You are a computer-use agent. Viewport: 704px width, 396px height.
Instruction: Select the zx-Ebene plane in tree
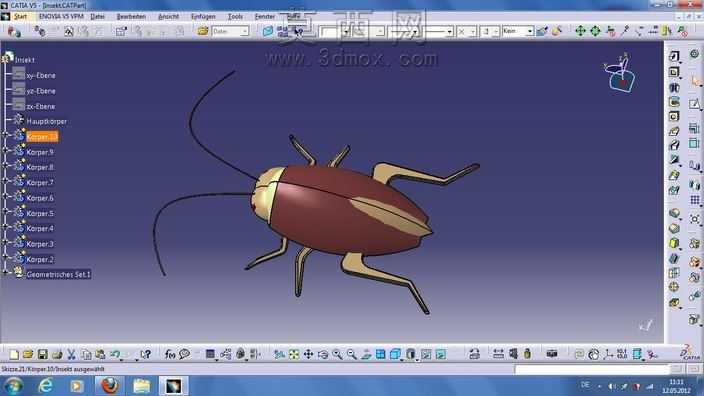pyautogui.click(x=41, y=106)
